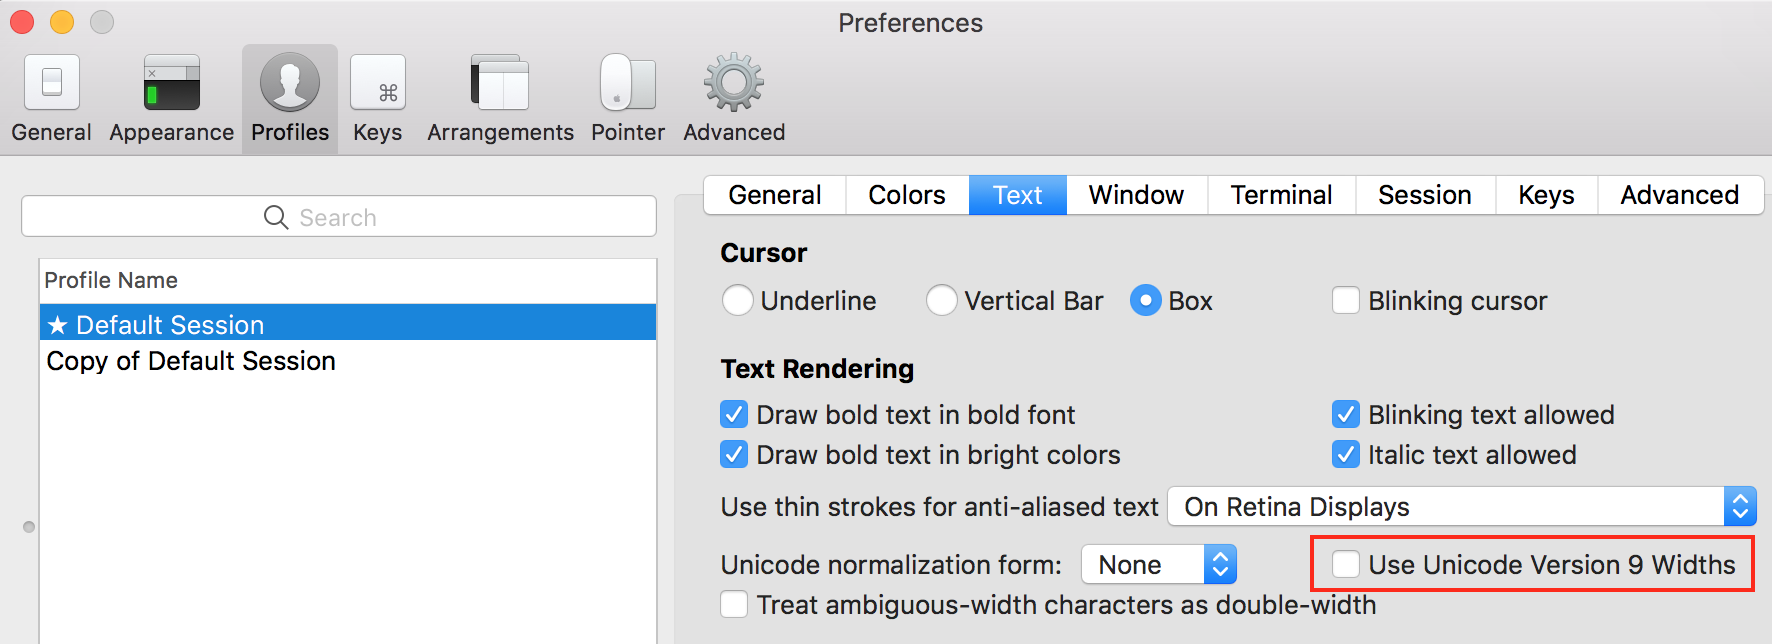
Task: Enable the Blinking cursor checkbox
Action: pyautogui.click(x=1346, y=300)
